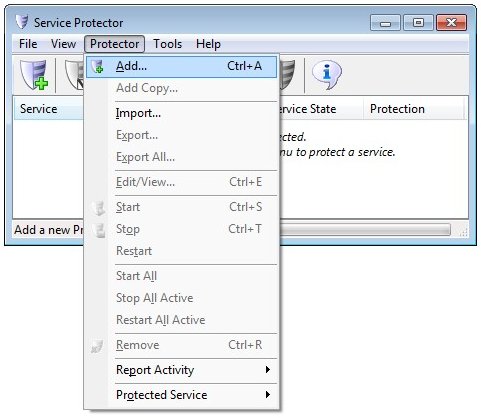The image size is (481, 418).
Task: Click the faded icon beside Remove entry
Action: [97, 345]
